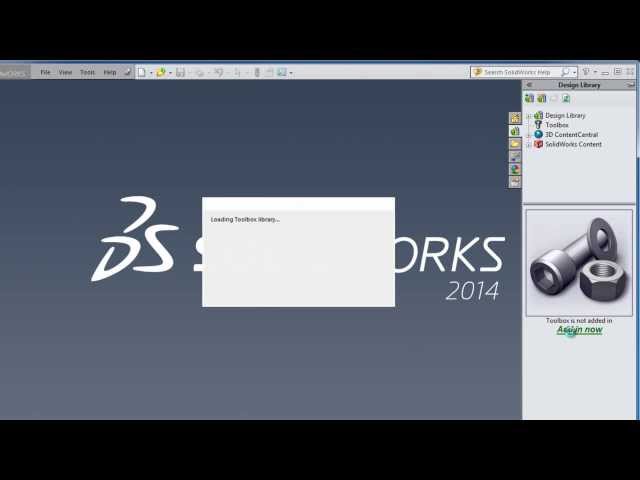This screenshot has height=480, width=640.
Task: Open the Help menu
Action: pos(109,72)
